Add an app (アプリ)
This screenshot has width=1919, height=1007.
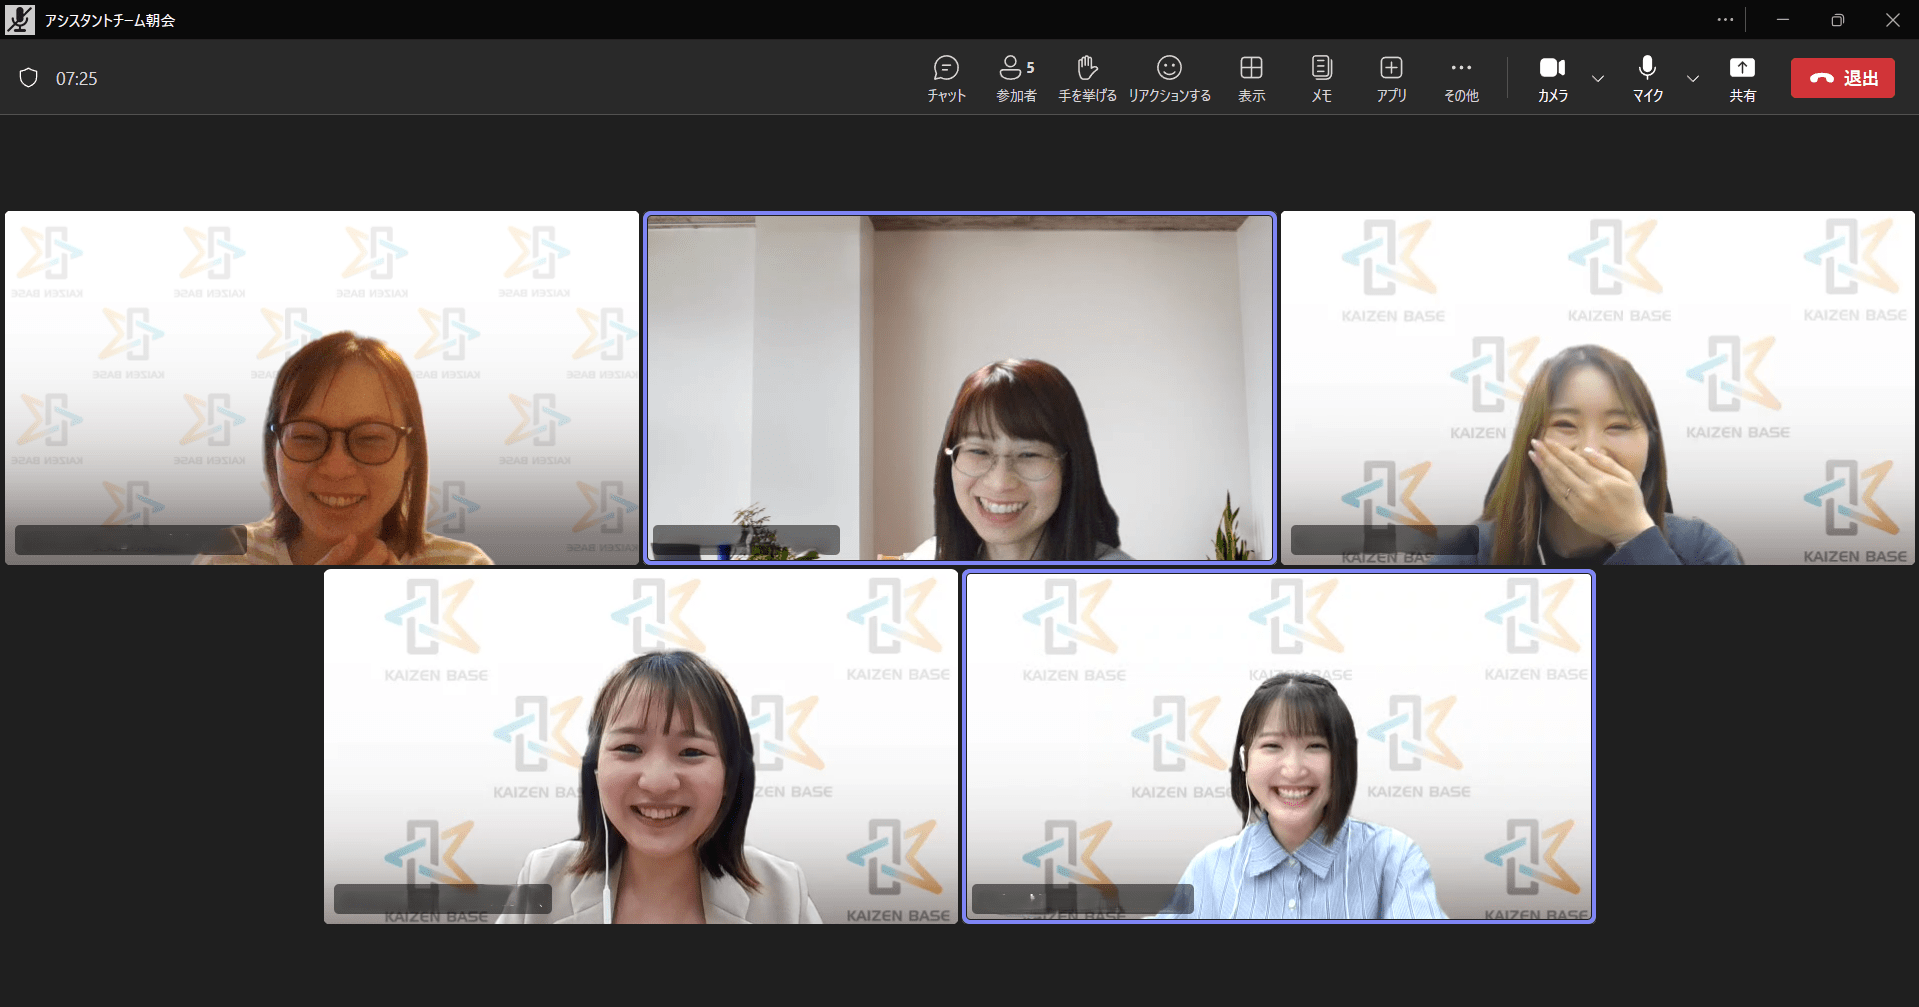[1391, 78]
